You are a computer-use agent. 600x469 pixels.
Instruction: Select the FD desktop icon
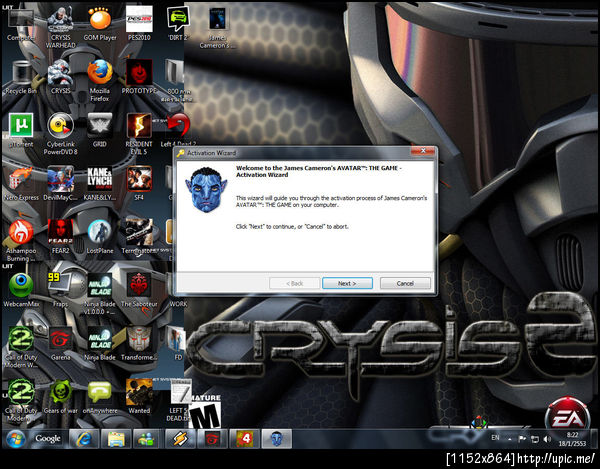pyautogui.click(x=178, y=344)
